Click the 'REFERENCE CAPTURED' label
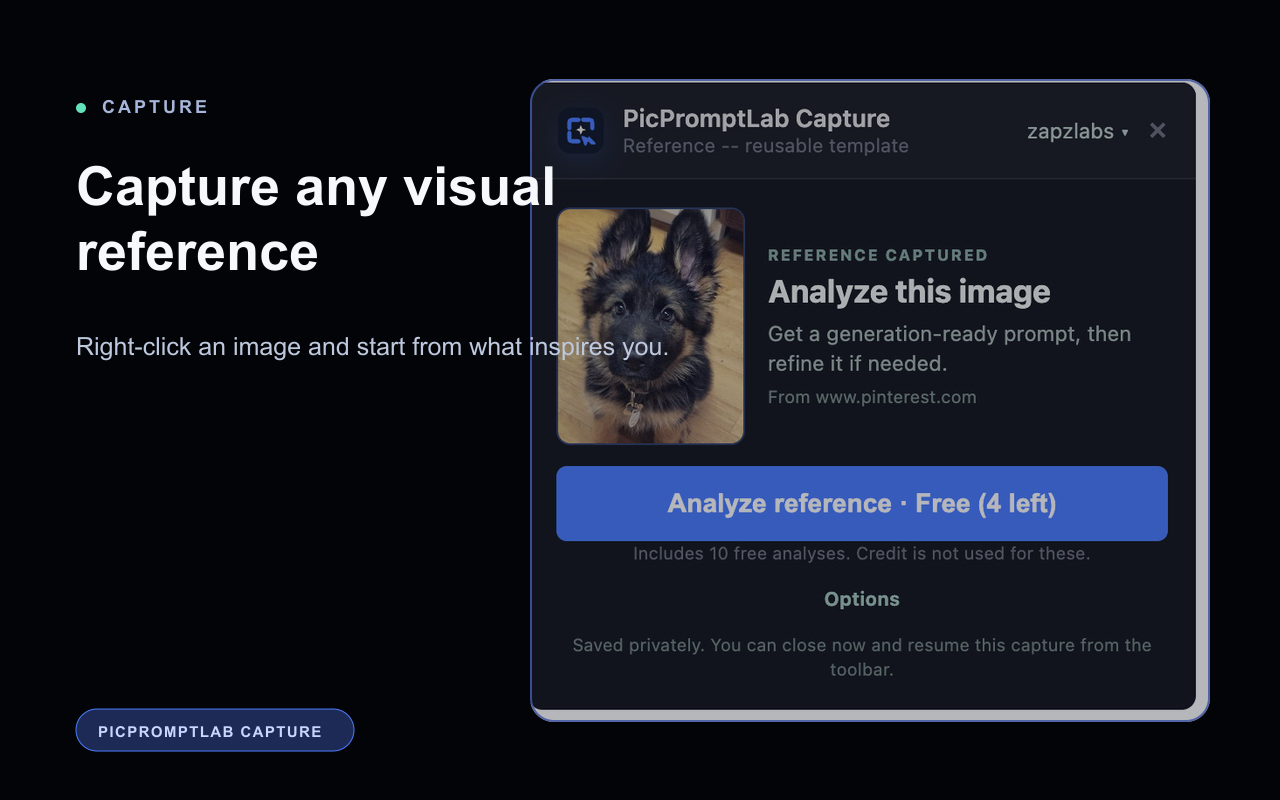The image size is (1280, 800). click(x=878, y=255)
